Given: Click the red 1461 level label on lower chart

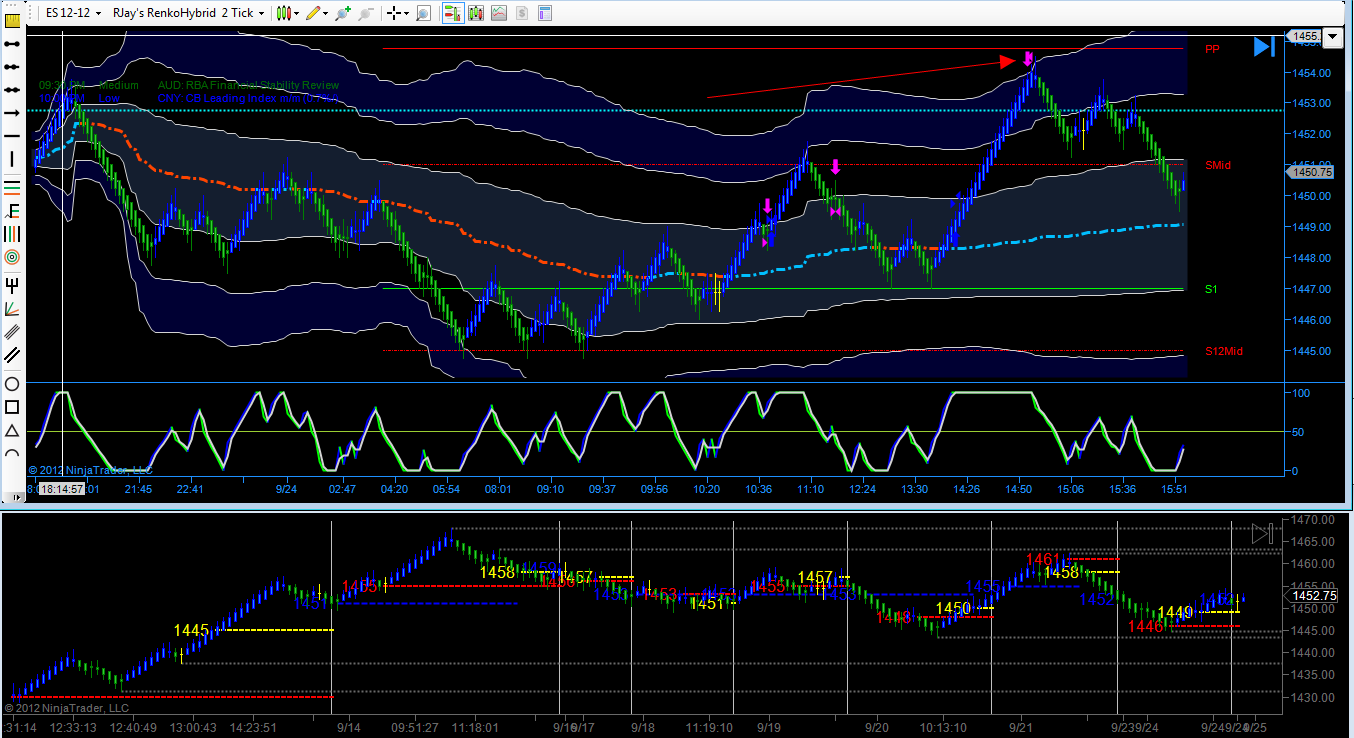Looking at the screenshot, I should 1043,560.
